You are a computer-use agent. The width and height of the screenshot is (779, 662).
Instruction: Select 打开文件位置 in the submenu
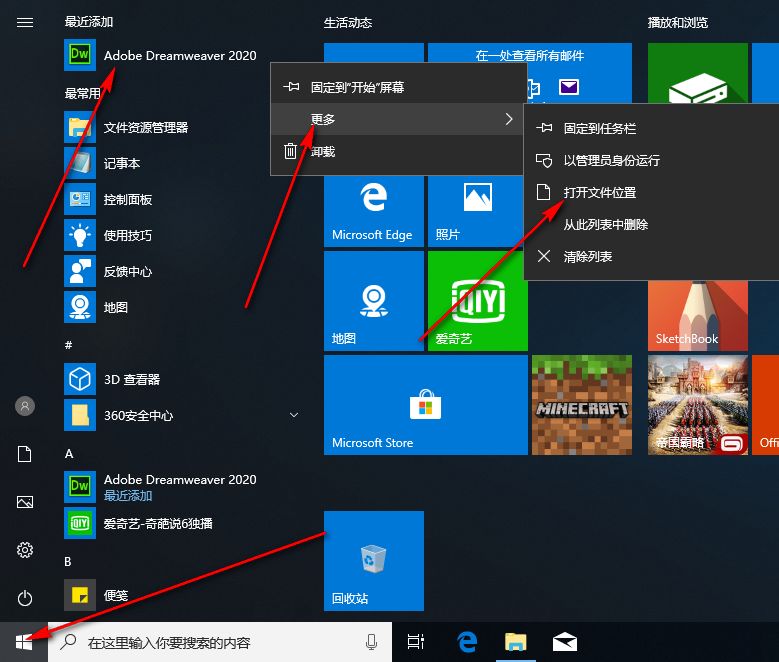click(x=651, y=192)
